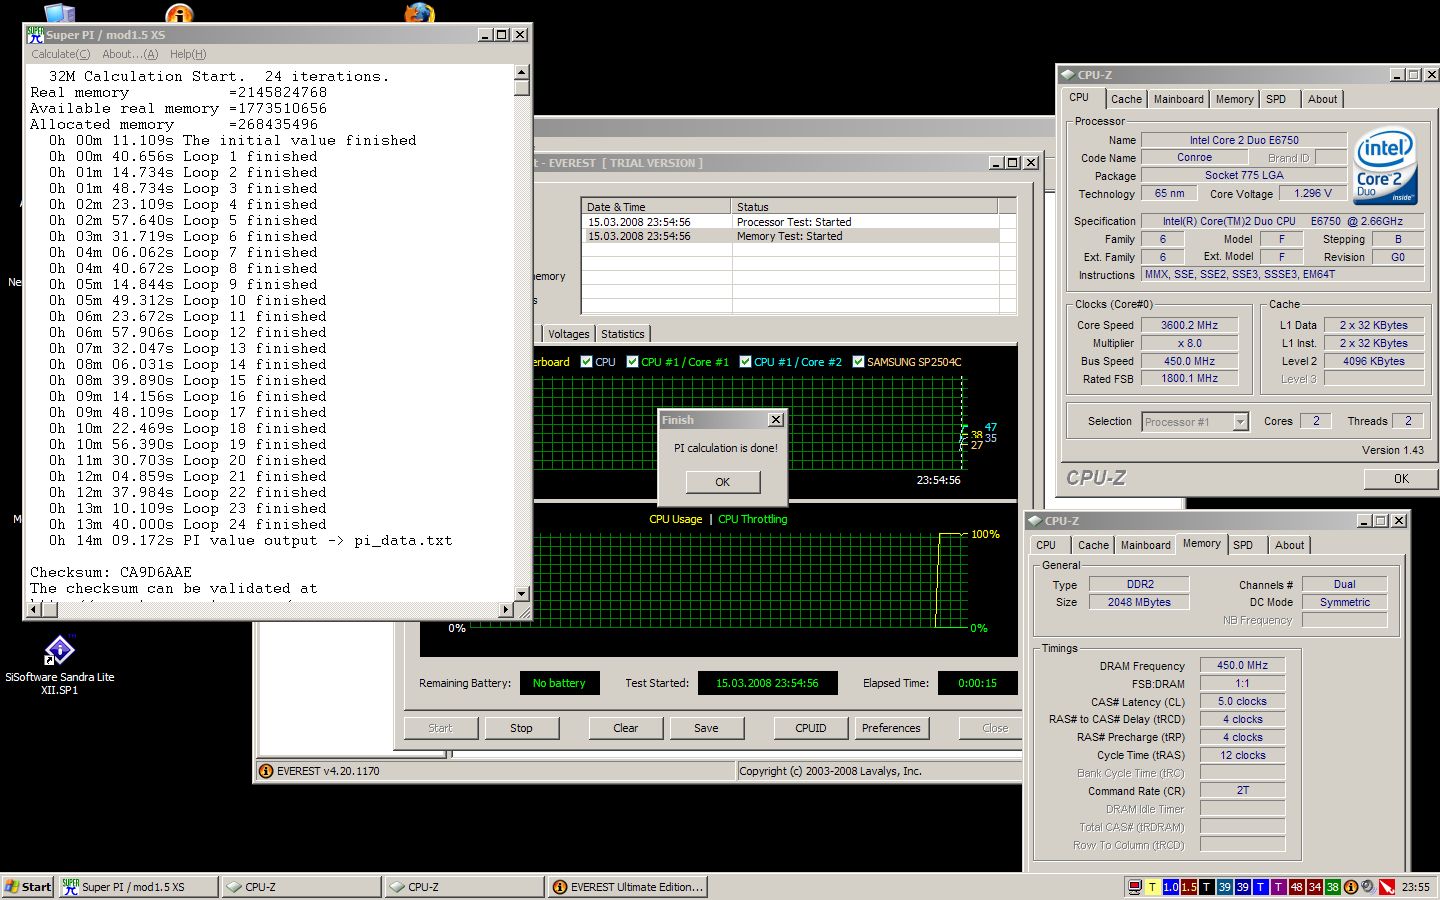Uncheck the CPU #1 / Core #2 checkbox
This screenshot has width=1440, height=900.
point(745,362)
